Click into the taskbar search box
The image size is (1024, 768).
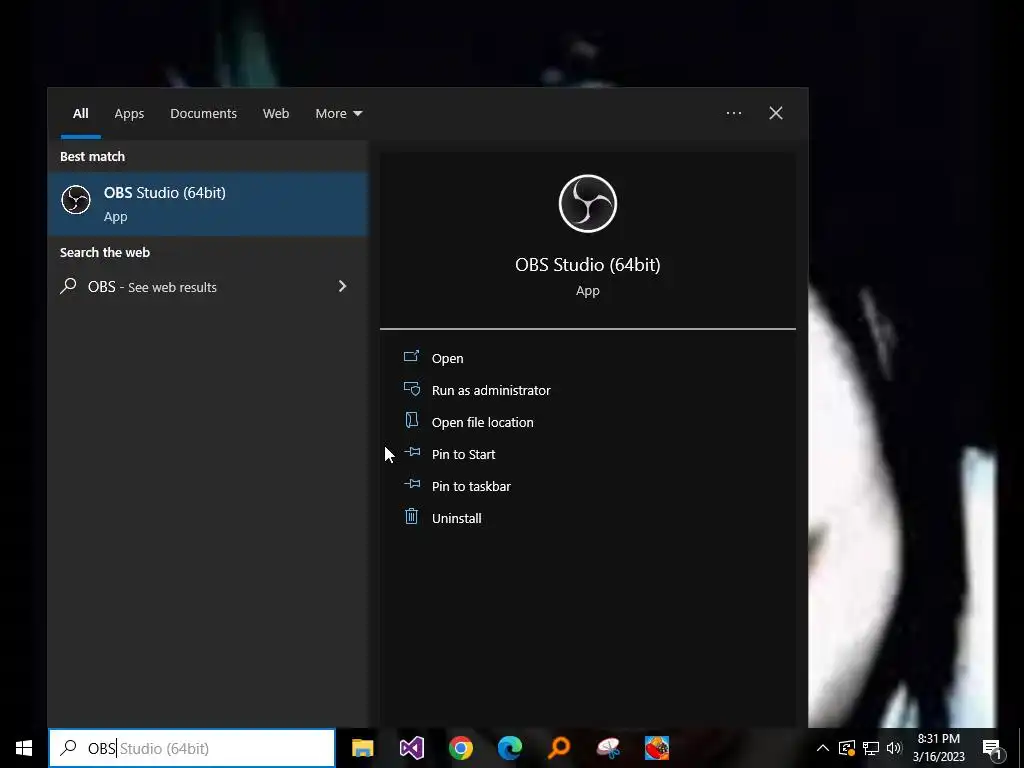[x=192, y=748]
